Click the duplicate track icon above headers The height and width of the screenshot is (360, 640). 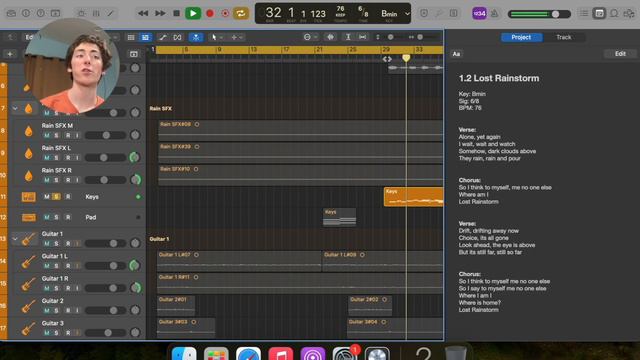click(x=133, y=54)
